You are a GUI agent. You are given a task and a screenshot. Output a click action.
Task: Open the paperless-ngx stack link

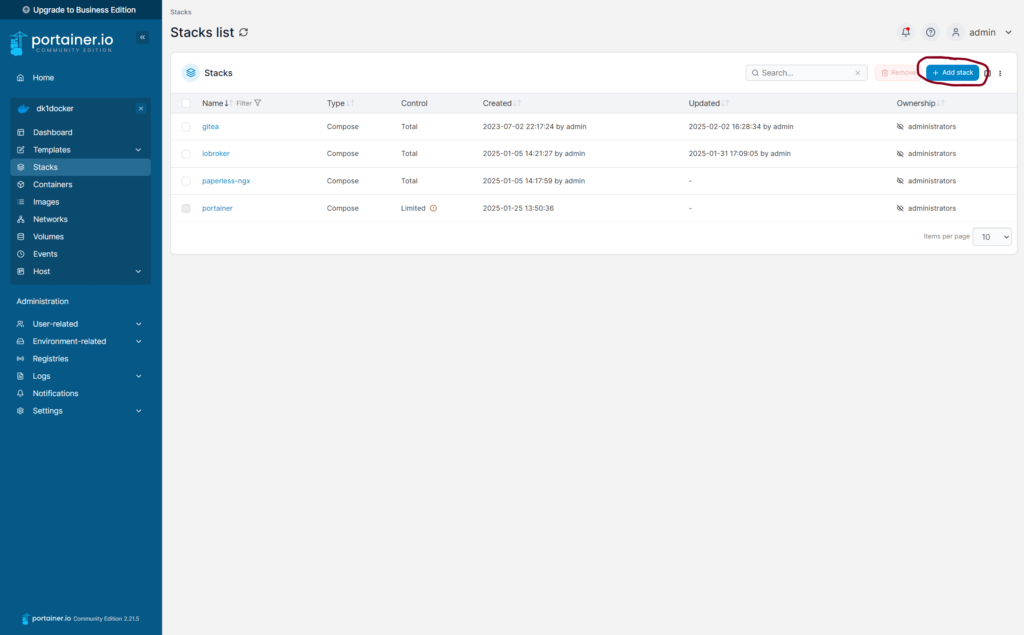[x=226, y=181]
